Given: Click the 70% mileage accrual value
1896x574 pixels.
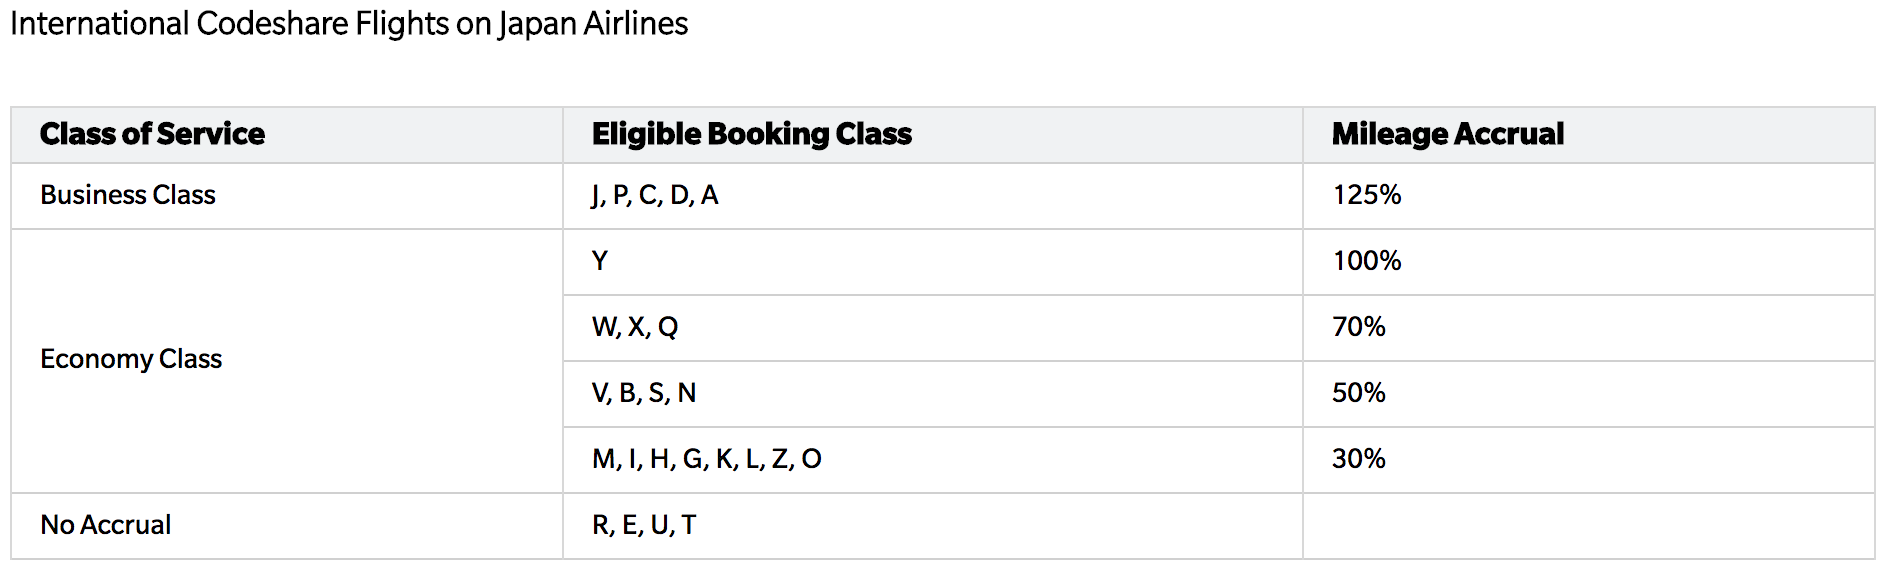Looking at the screenshot, I should pyautogui.click(x=1359, y=327).
